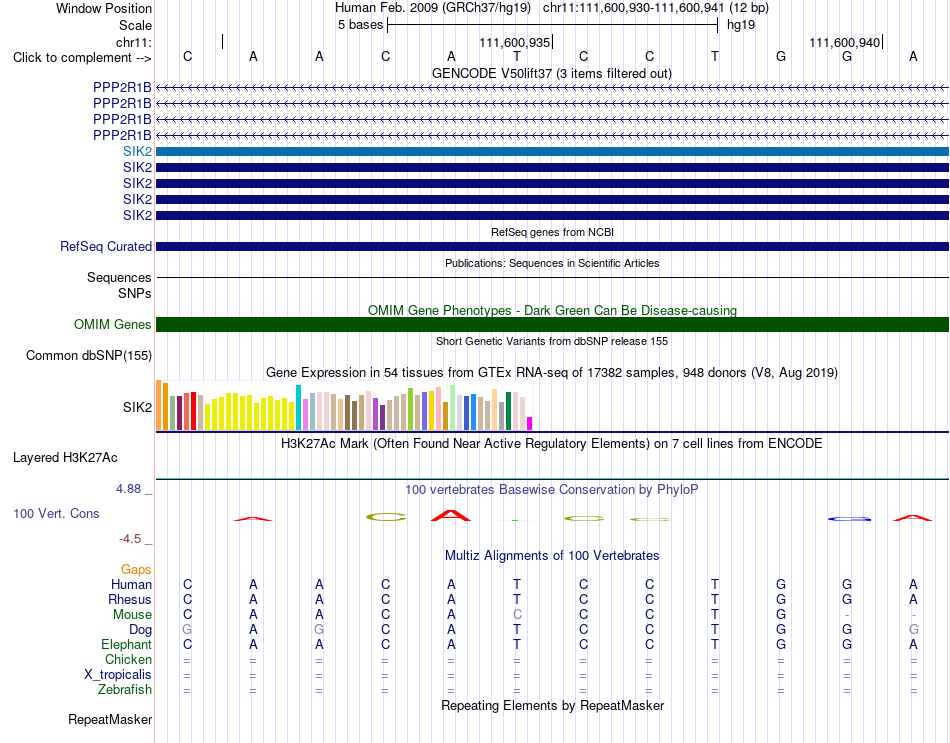Click the OMIM Genes label
Screen dimensions: 950x743
[113, 324]
